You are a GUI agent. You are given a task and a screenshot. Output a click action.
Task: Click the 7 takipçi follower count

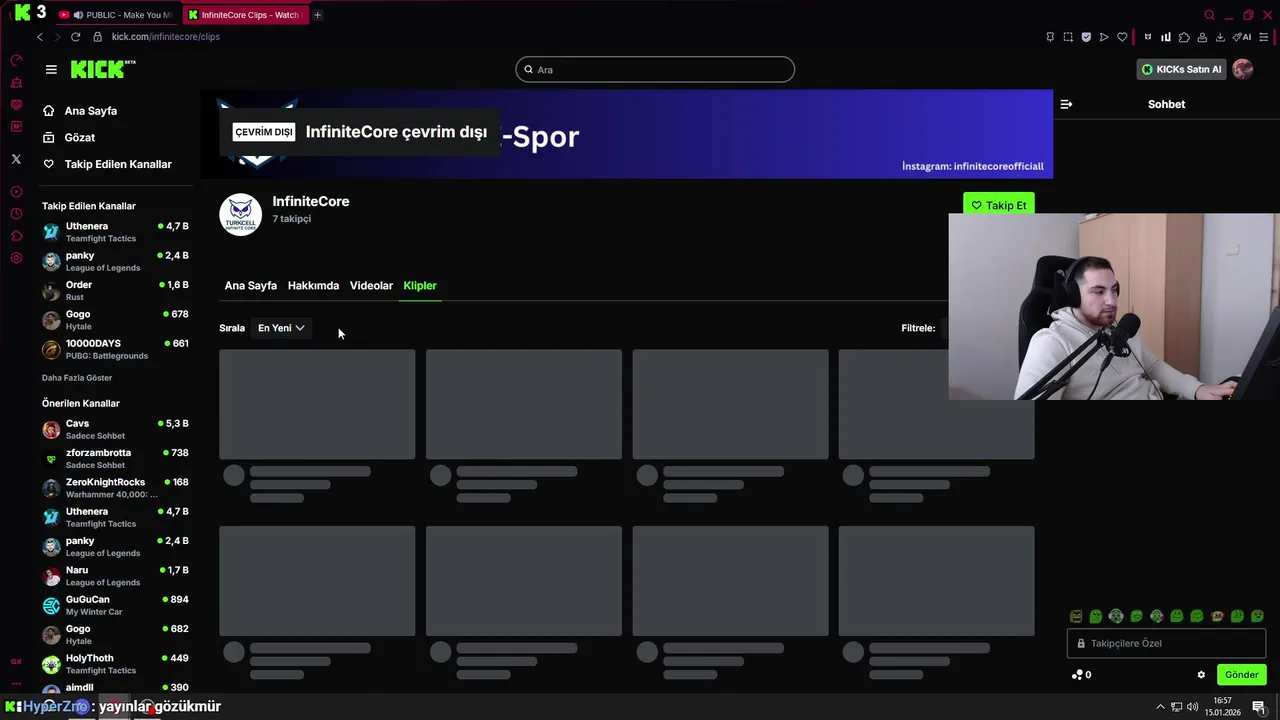point(292,219)
